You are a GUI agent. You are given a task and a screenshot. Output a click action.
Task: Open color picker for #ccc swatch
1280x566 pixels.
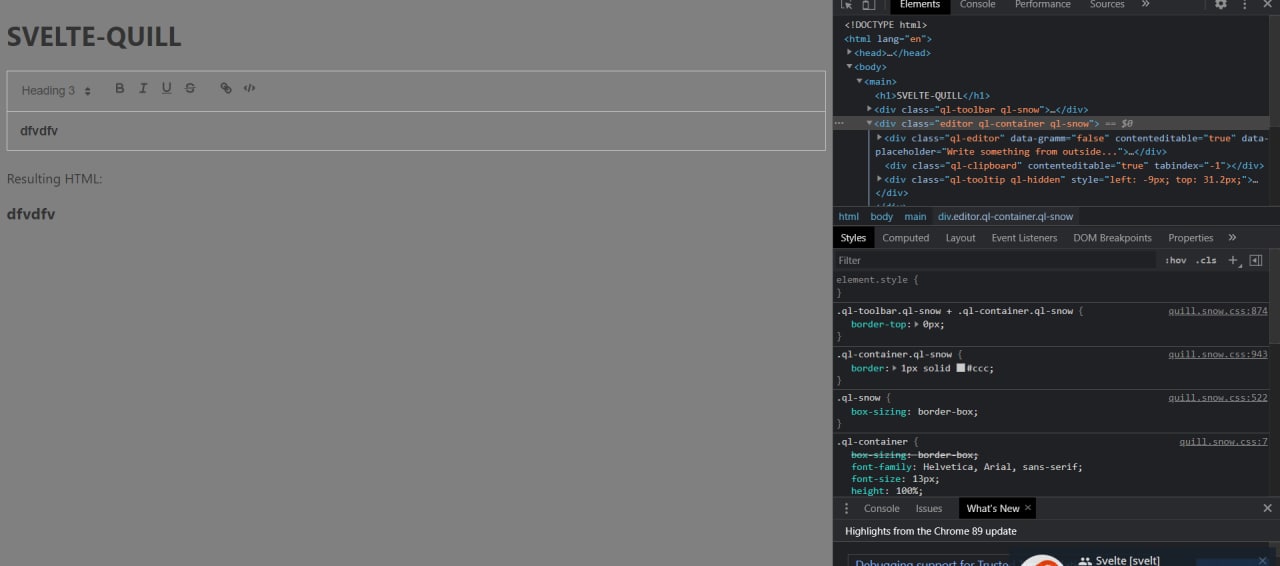click(961, 368)
